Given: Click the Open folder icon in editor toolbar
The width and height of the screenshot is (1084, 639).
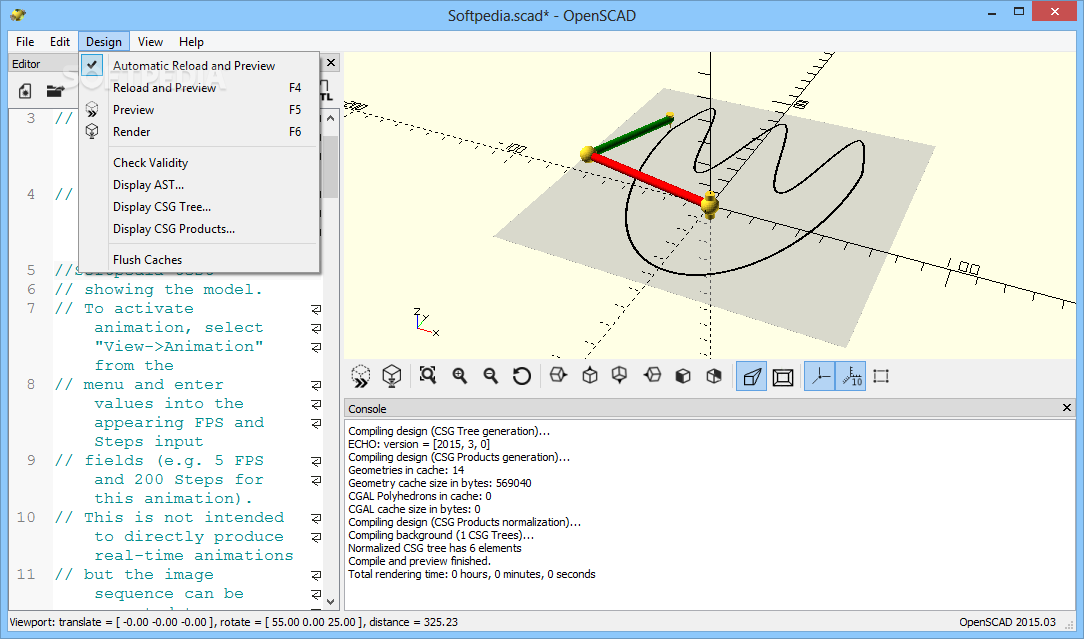Looking at the screenshot, I should pyautogui.click(x=55, y=91).
